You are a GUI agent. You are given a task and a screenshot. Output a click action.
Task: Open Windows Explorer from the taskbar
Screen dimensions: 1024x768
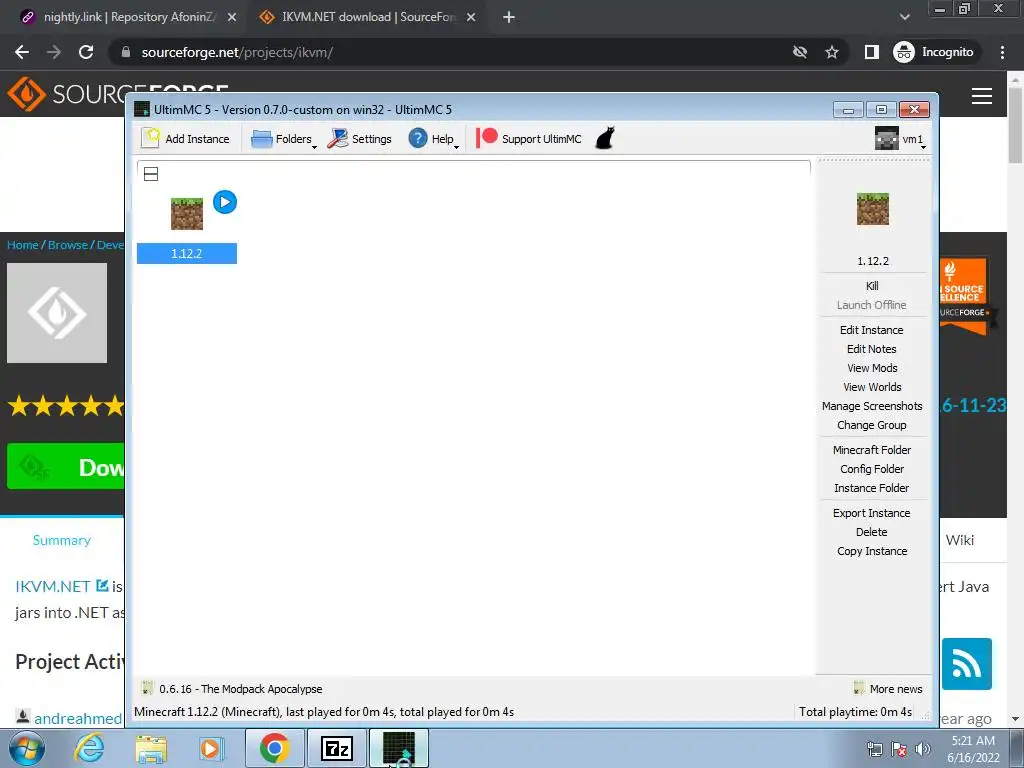pyautogui.click(x=151, y=748)
